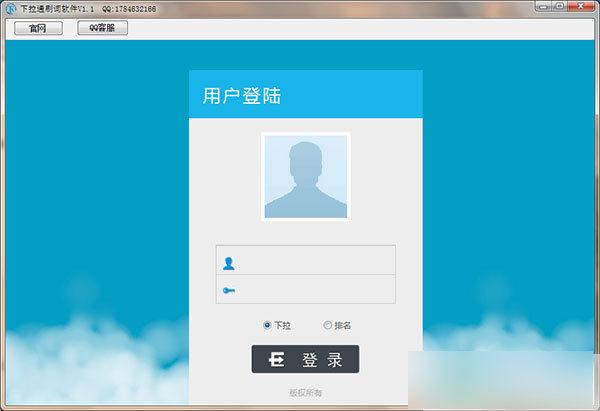This screenshot has height=411, width=600.
Task: Click the 版权所有 copyright link
Action: coord(305,393)
